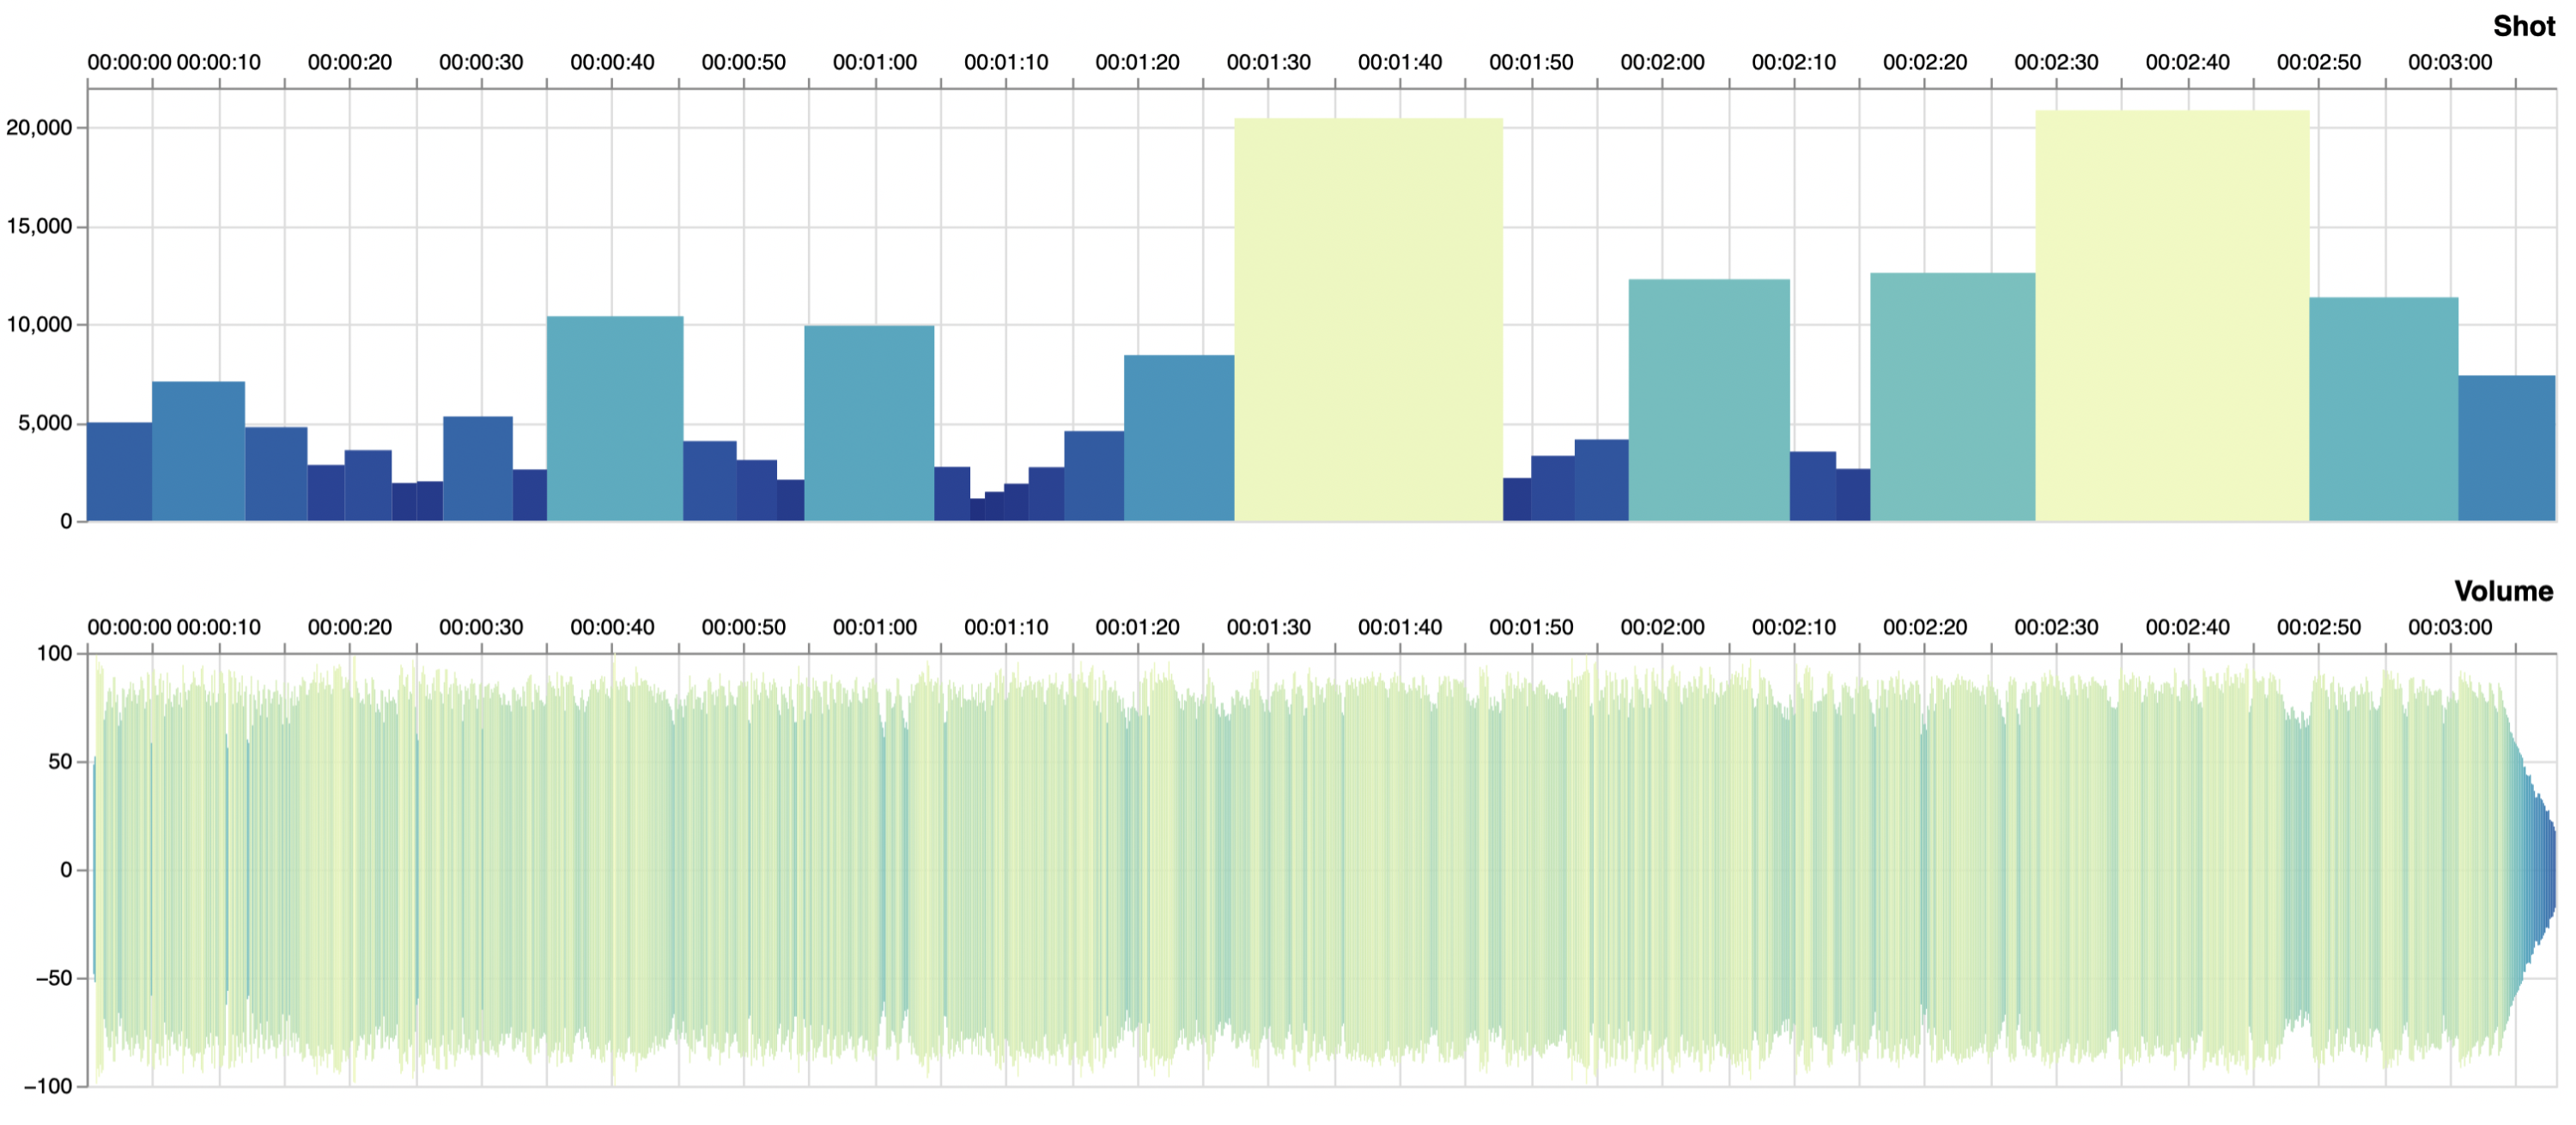The height and width of the screenshot is (1125, 2576).
Task: Select the teal bar at 00:00:40
Action: point(615,418)
